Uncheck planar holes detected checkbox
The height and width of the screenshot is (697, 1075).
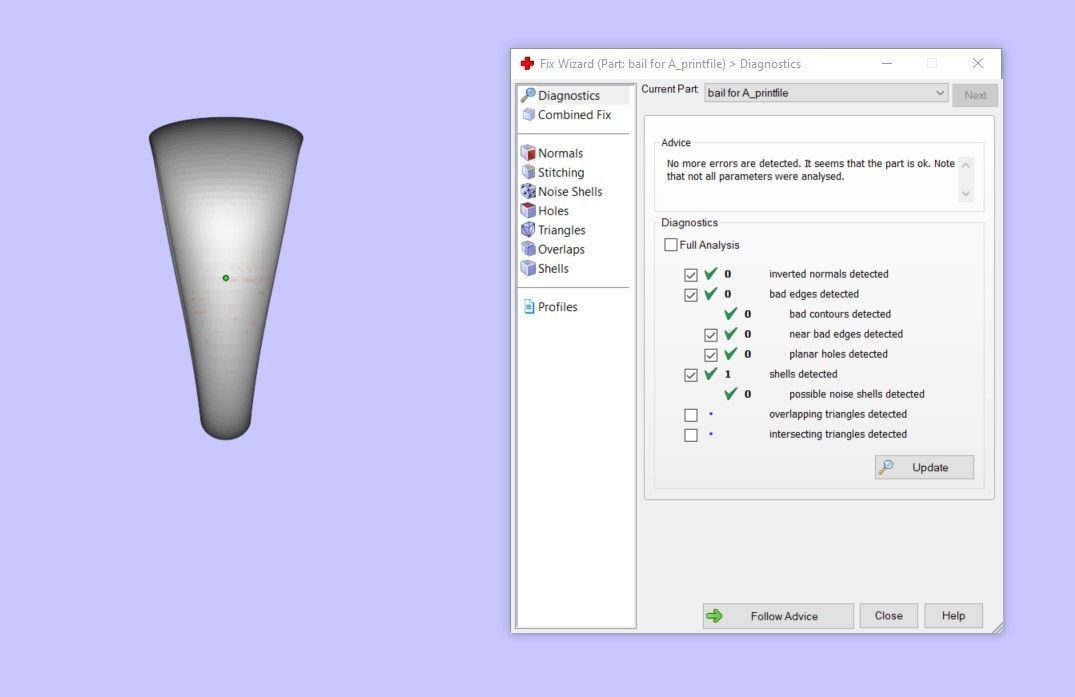[710, 354]
